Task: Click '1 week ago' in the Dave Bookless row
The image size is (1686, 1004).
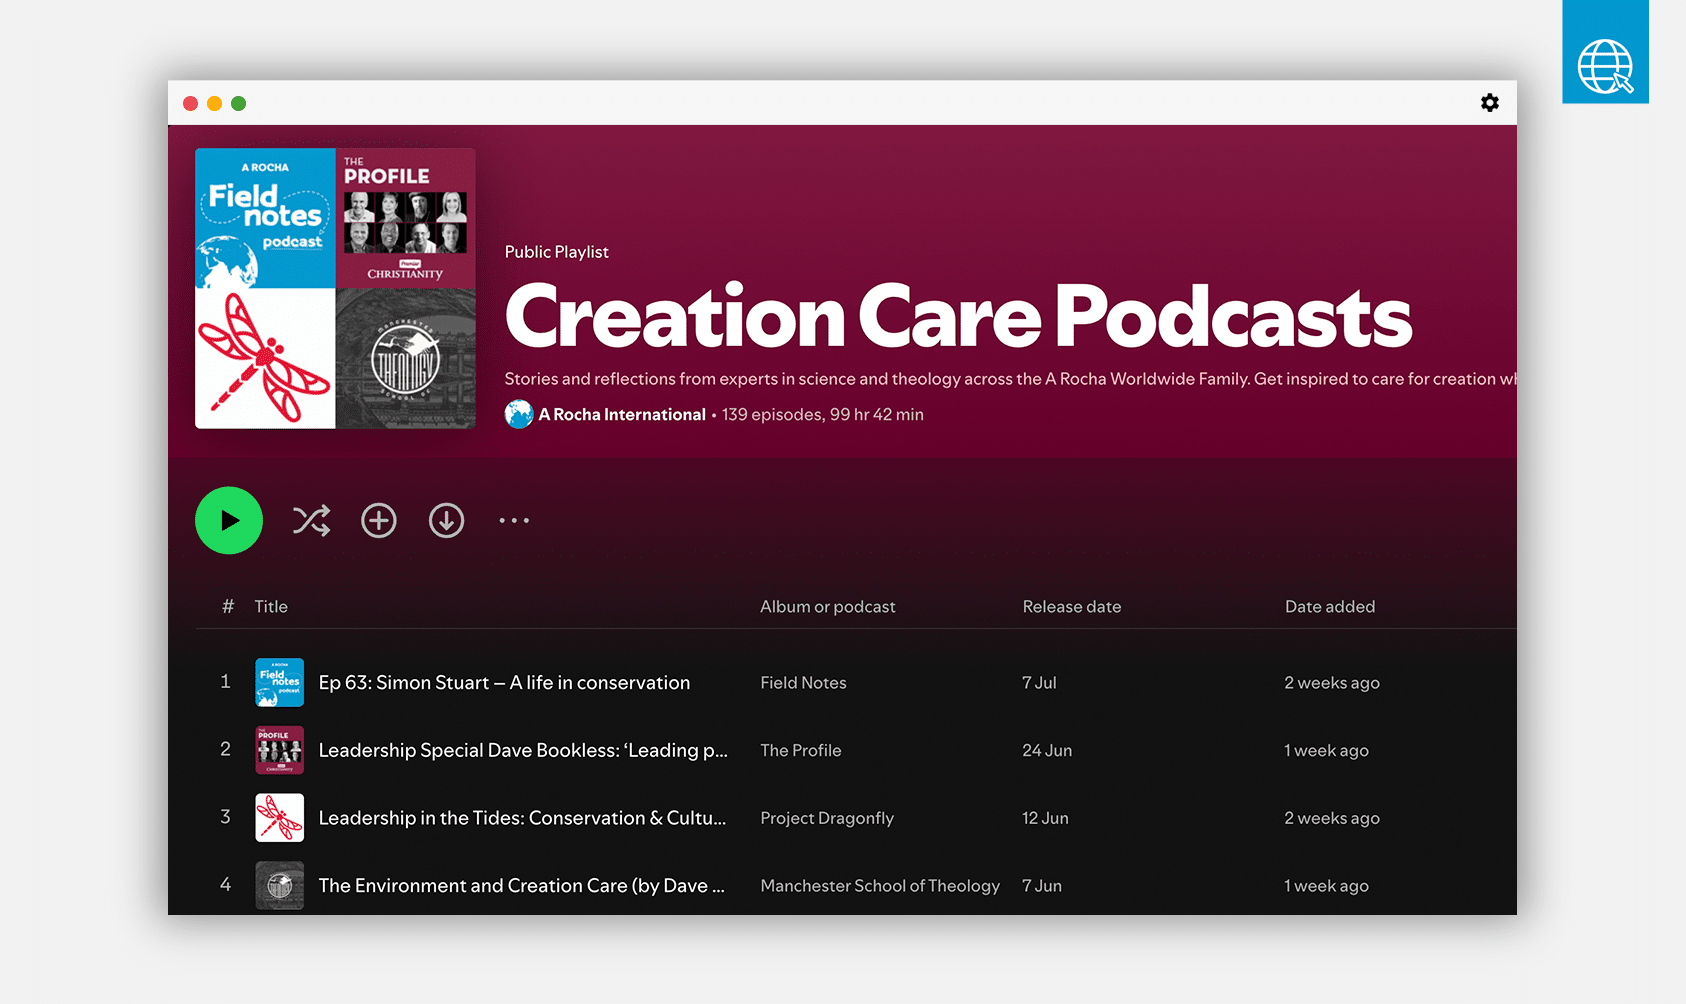Action: pyautogui.click(x=1326, y=750)
